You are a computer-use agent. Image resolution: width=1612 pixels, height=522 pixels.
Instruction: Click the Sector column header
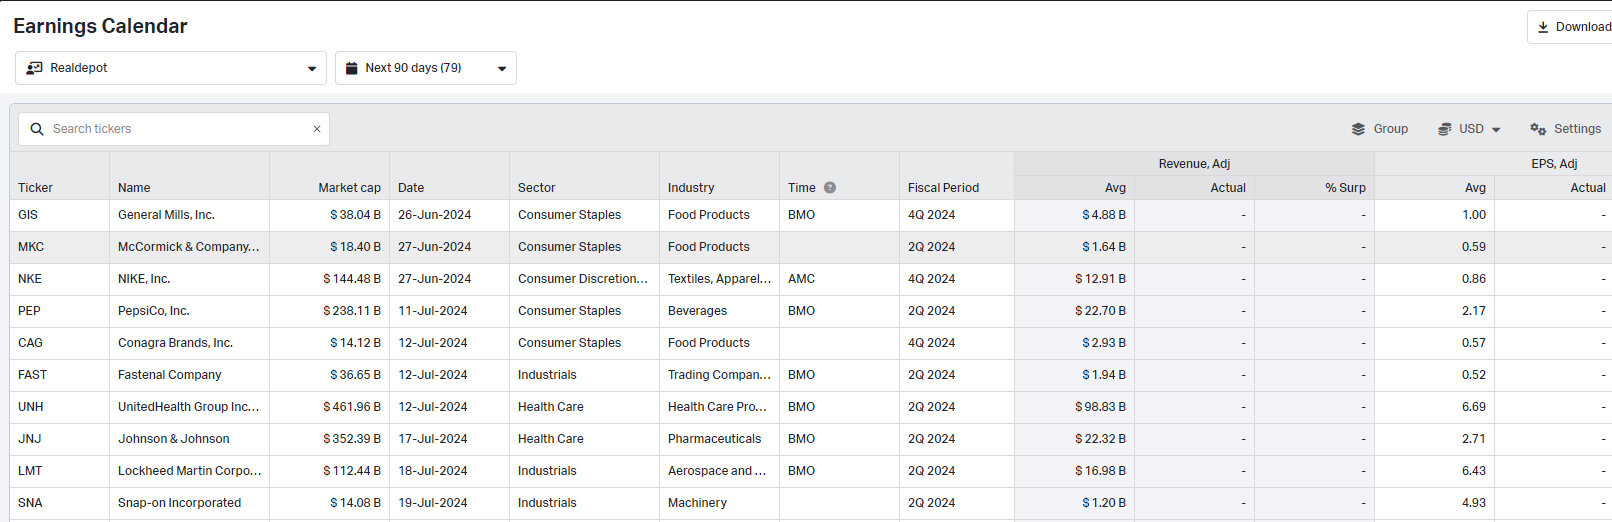536,187
